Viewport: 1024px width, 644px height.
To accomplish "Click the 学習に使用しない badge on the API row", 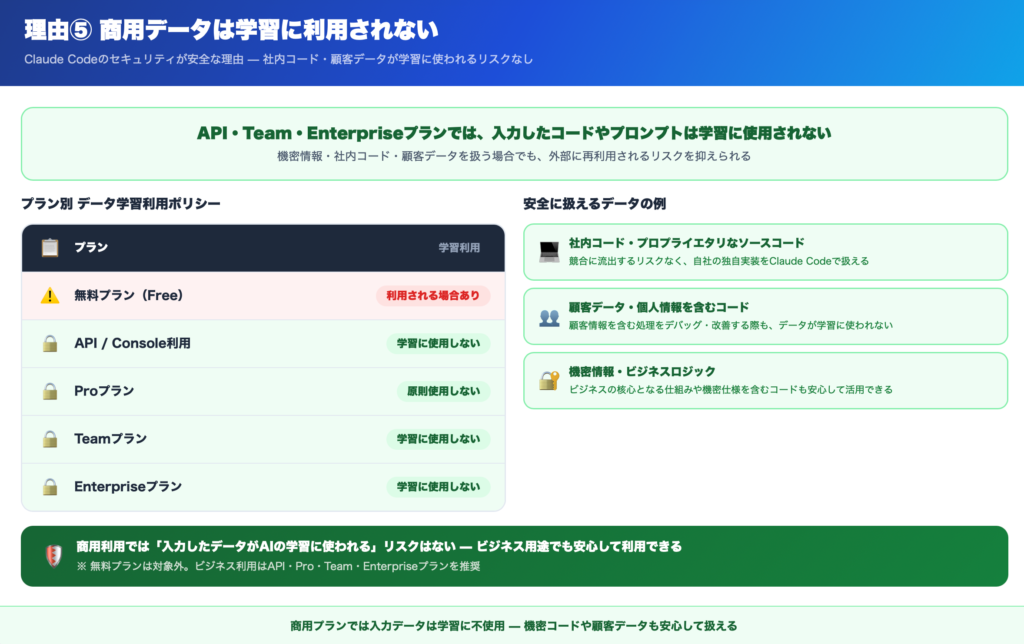I will click(438, 344).
